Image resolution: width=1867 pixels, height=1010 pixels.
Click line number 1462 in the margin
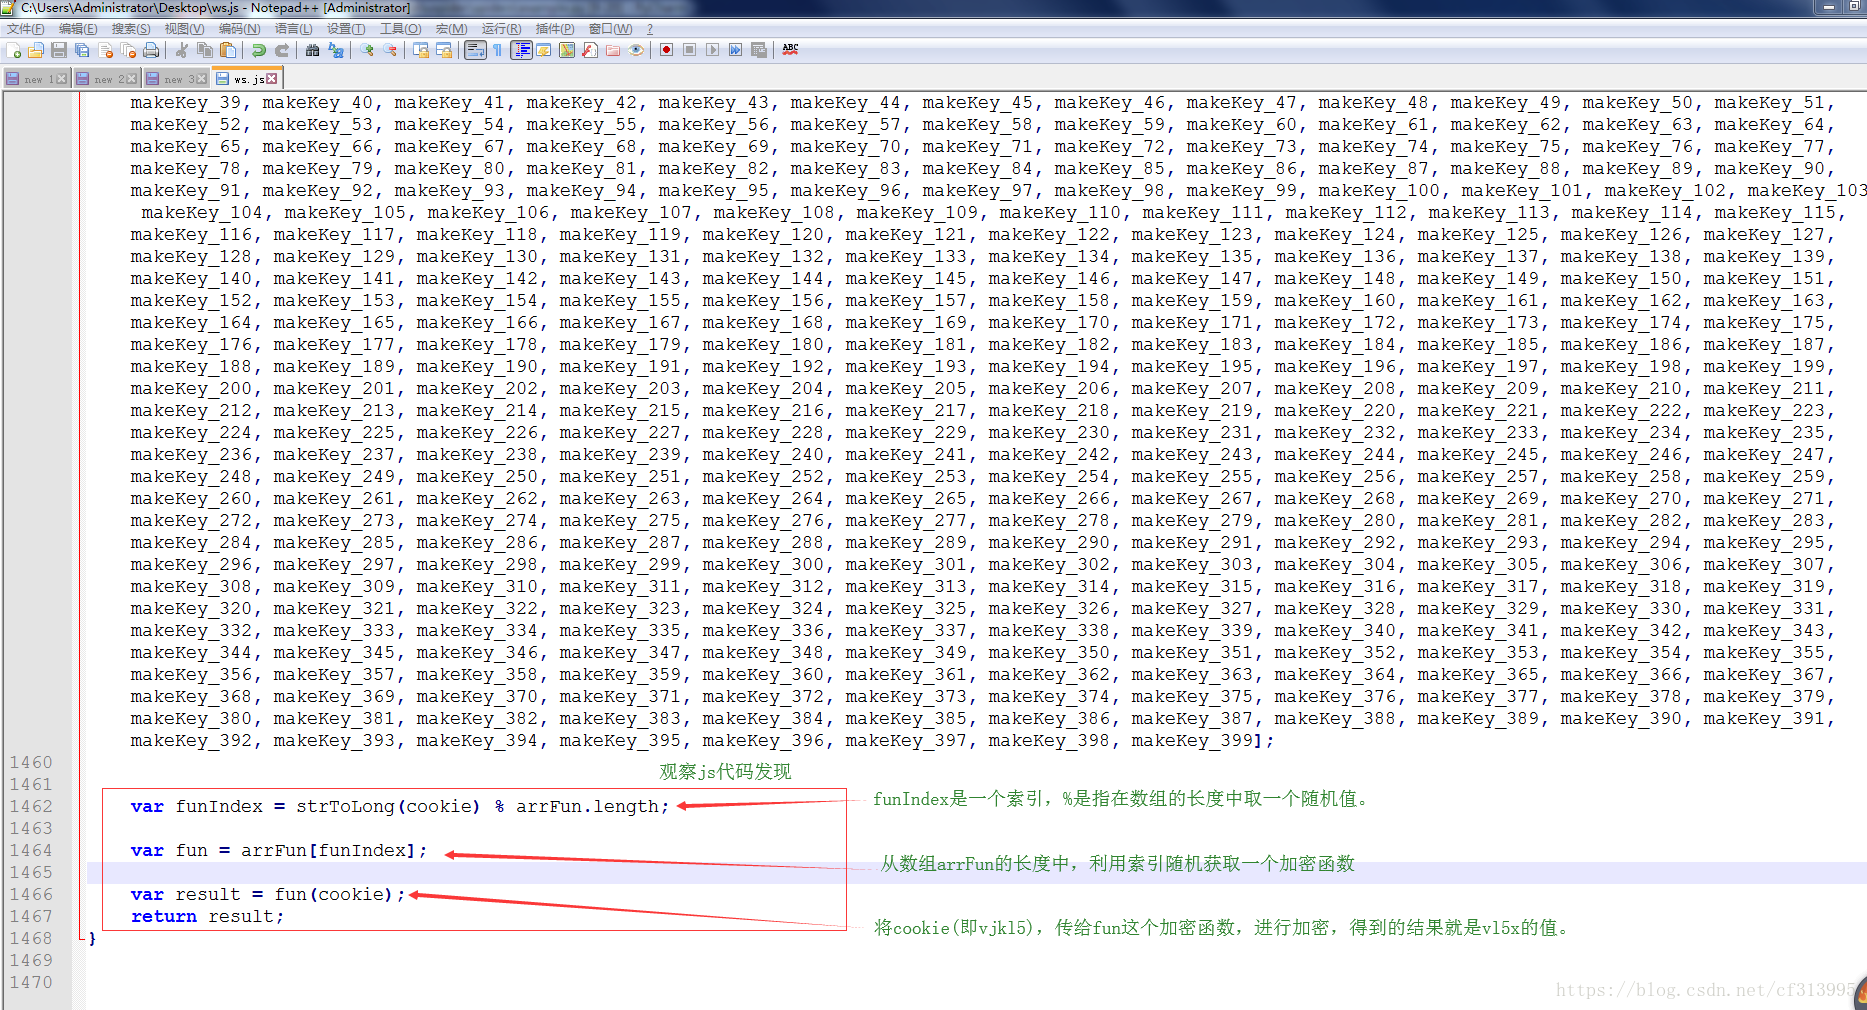pos(31,806)
